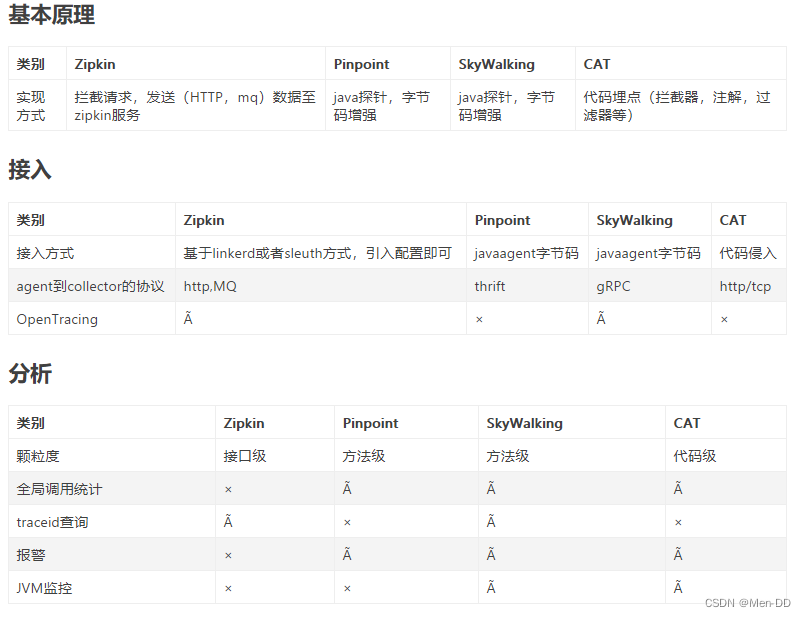Select the 全局调用统计 row label
This screenshot has width=806, height=617.
click(59, 489)
